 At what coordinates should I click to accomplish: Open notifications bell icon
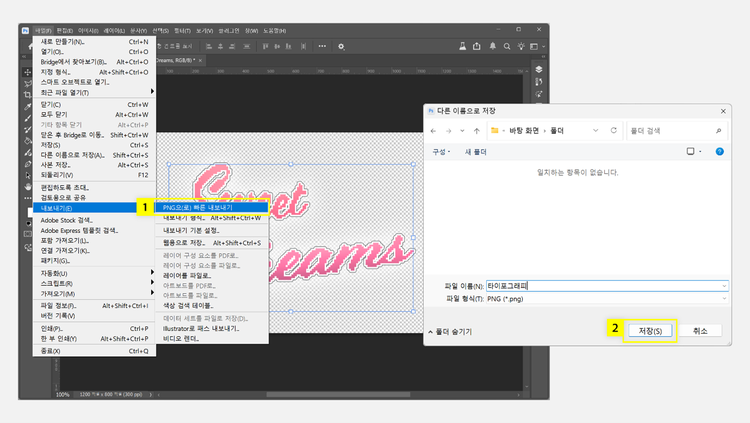tap(492, 46)
